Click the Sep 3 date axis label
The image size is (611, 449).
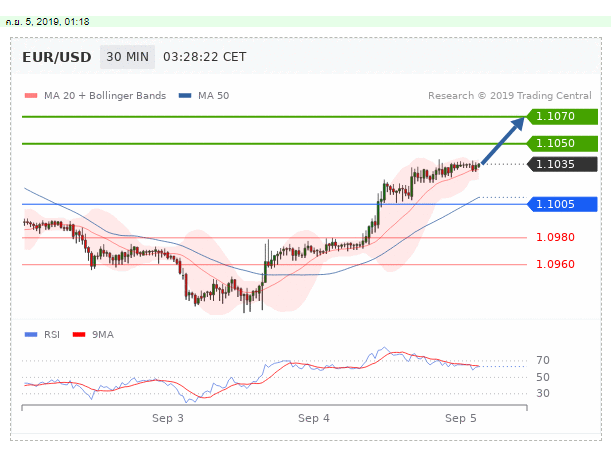tap(168, 418)
